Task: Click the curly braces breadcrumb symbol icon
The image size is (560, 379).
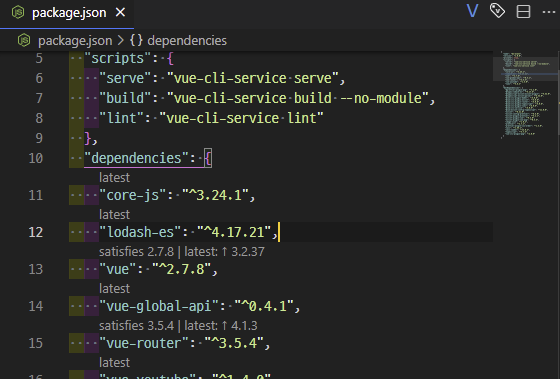Action: tap(136, 40)
